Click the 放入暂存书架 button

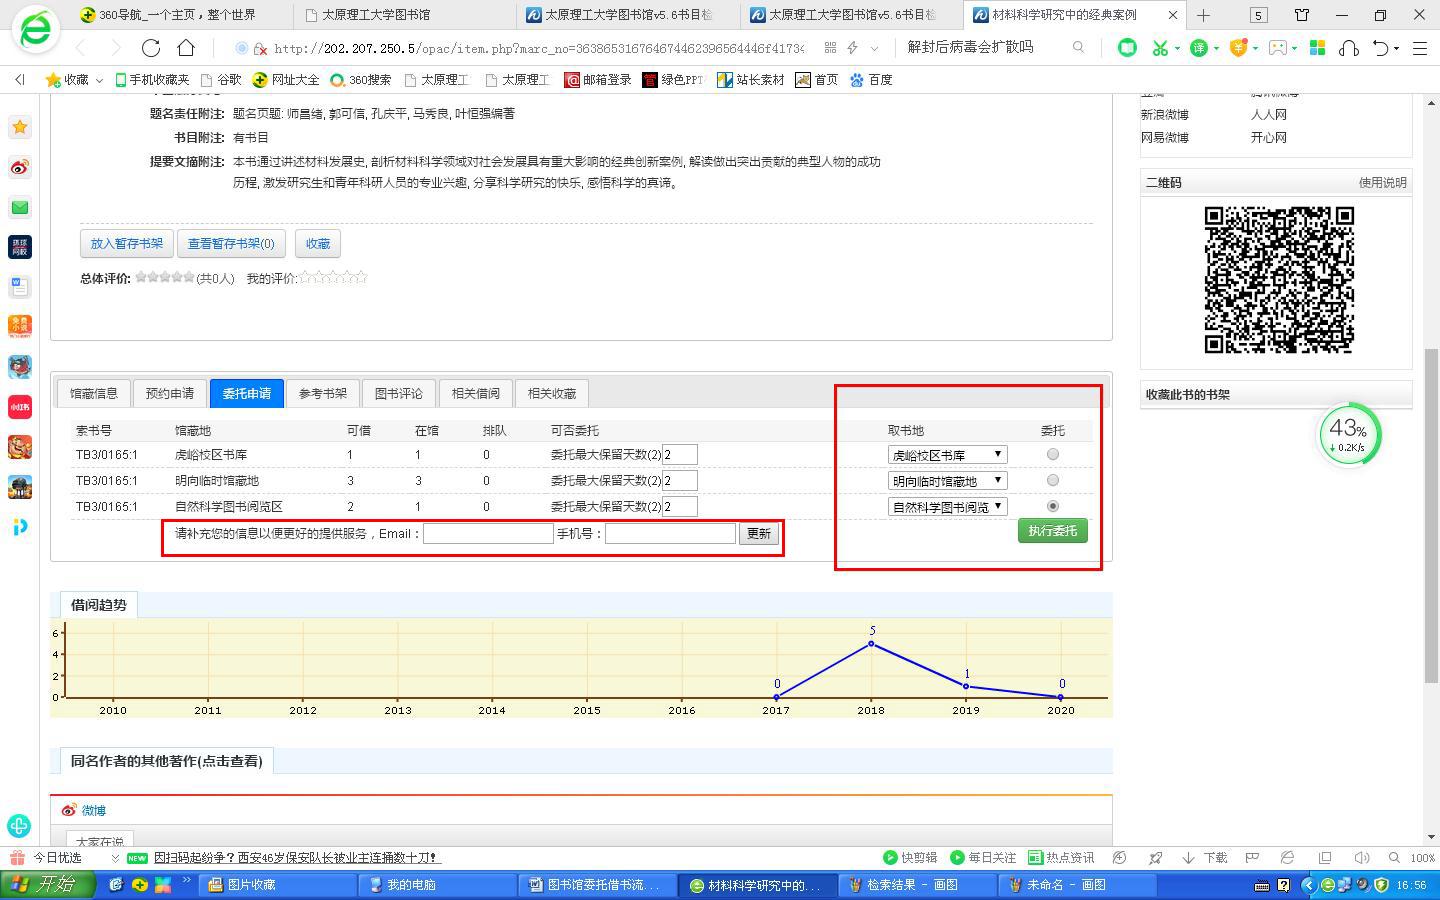pyautogui.click(x=127, y=243)
